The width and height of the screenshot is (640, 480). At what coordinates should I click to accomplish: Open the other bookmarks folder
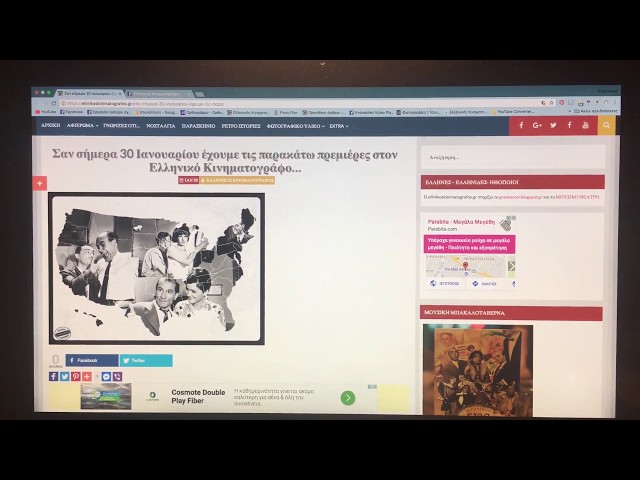point(596,111)
